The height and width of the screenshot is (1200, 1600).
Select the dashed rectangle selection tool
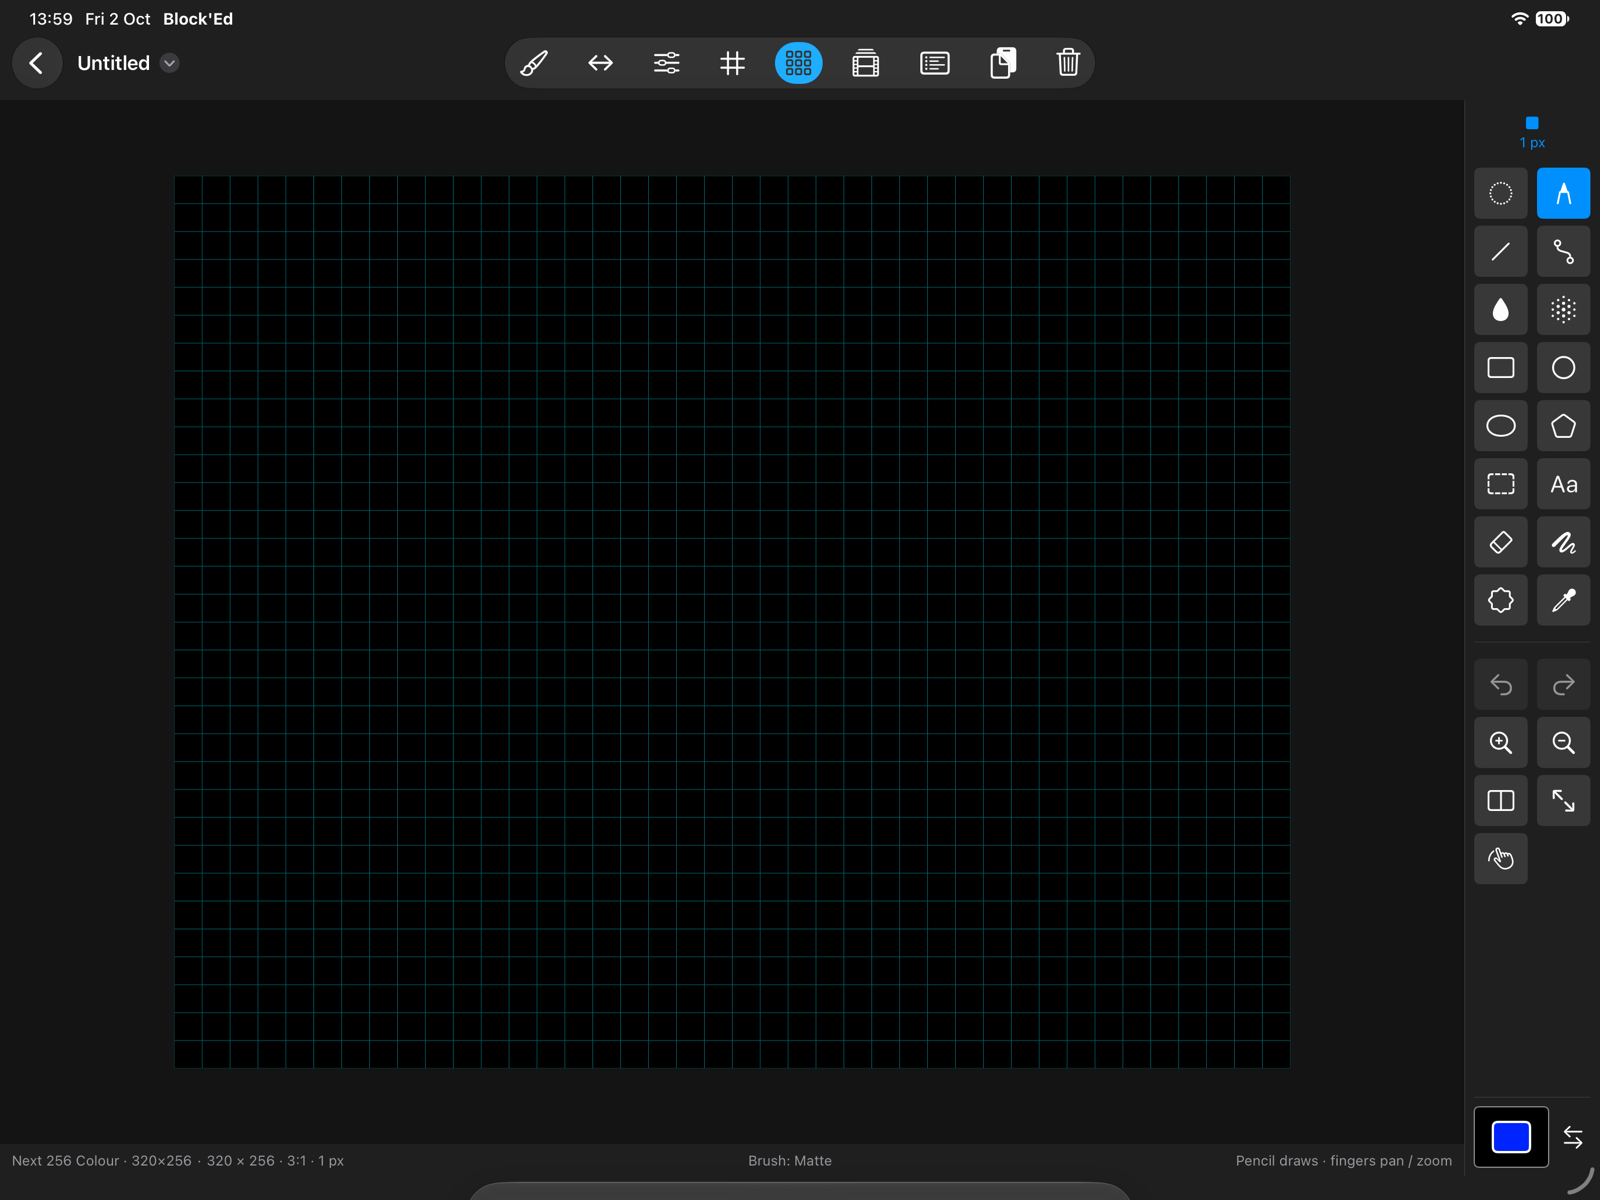pyautogui.click(x=1501, y=484)
